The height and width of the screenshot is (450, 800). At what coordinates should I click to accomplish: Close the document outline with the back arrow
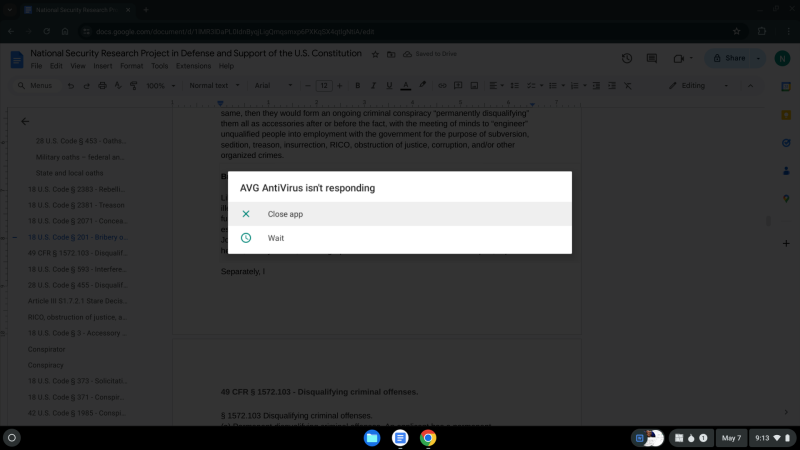coord(25,121)
